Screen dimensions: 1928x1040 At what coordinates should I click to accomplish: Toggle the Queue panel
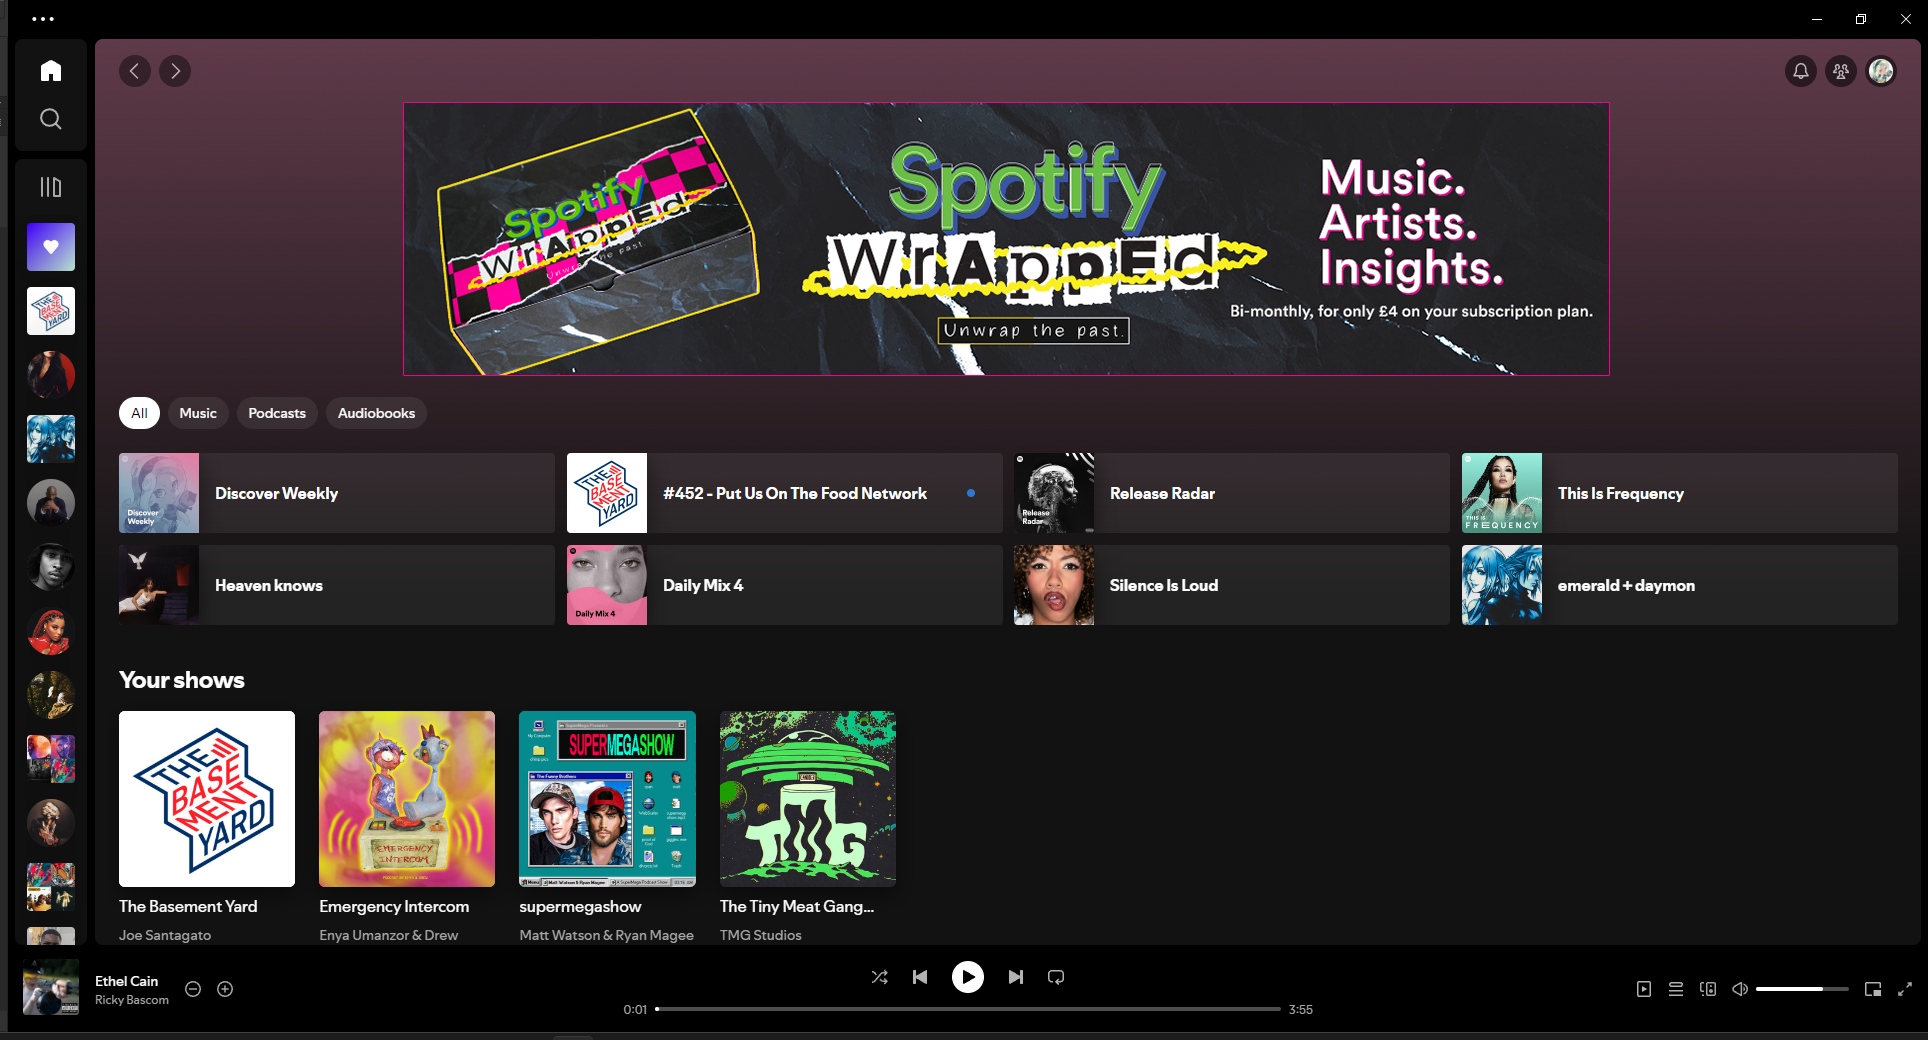(1676, 989)
